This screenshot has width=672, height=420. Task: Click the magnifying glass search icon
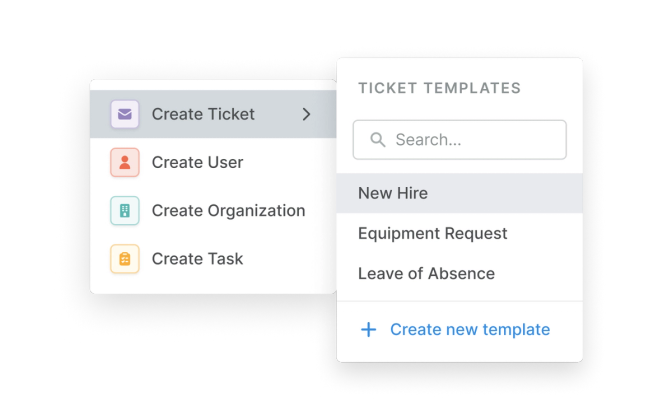[x=377, y=140]
